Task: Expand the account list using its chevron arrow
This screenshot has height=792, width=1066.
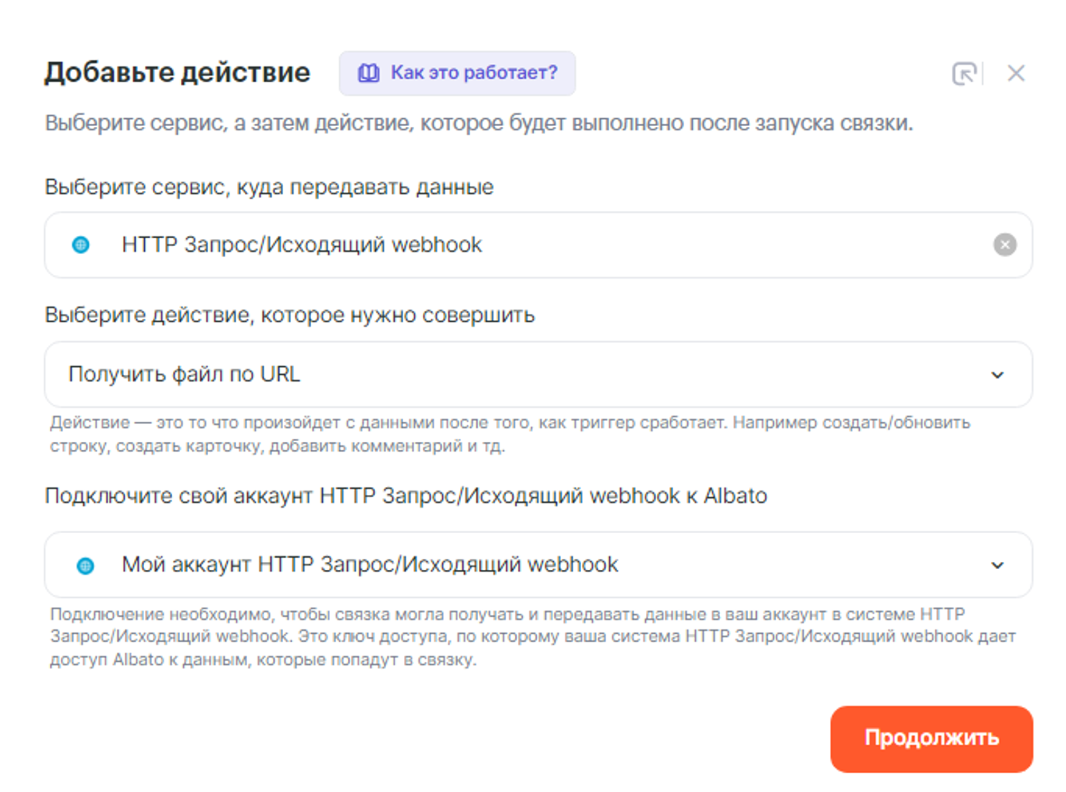Action: point(997,565)
